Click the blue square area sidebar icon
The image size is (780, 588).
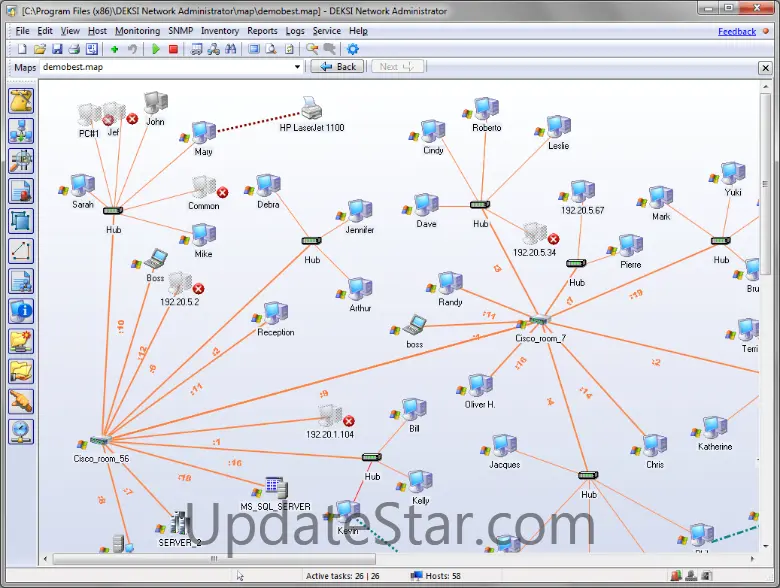pos(21,221)
